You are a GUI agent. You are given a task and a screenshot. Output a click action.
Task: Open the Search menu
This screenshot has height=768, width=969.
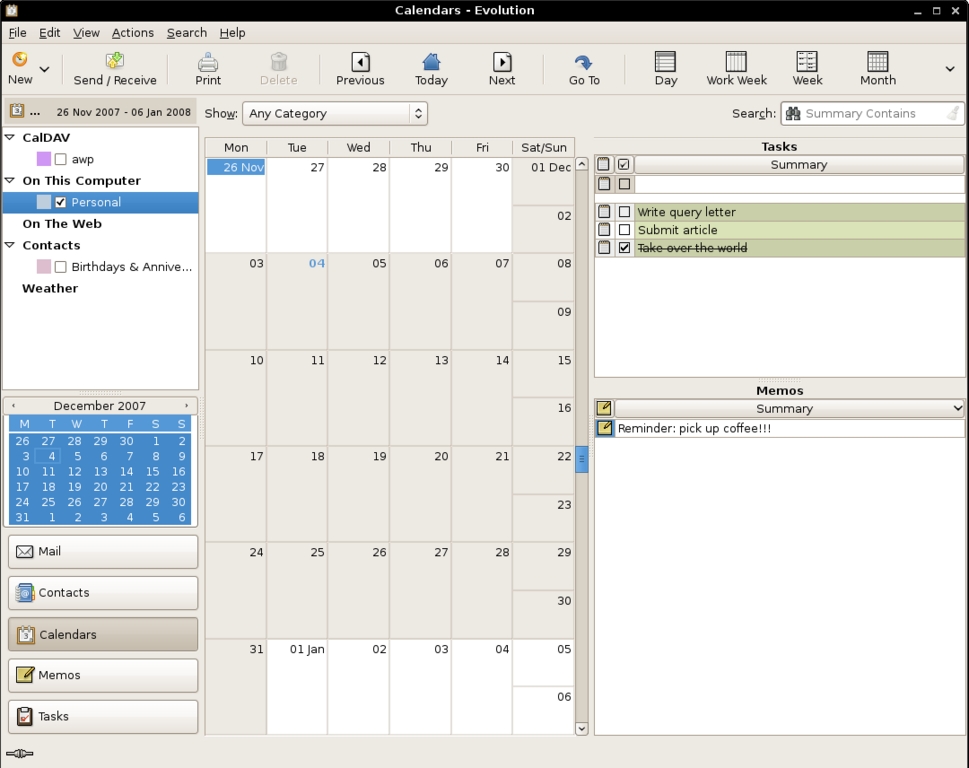[186, 33]
